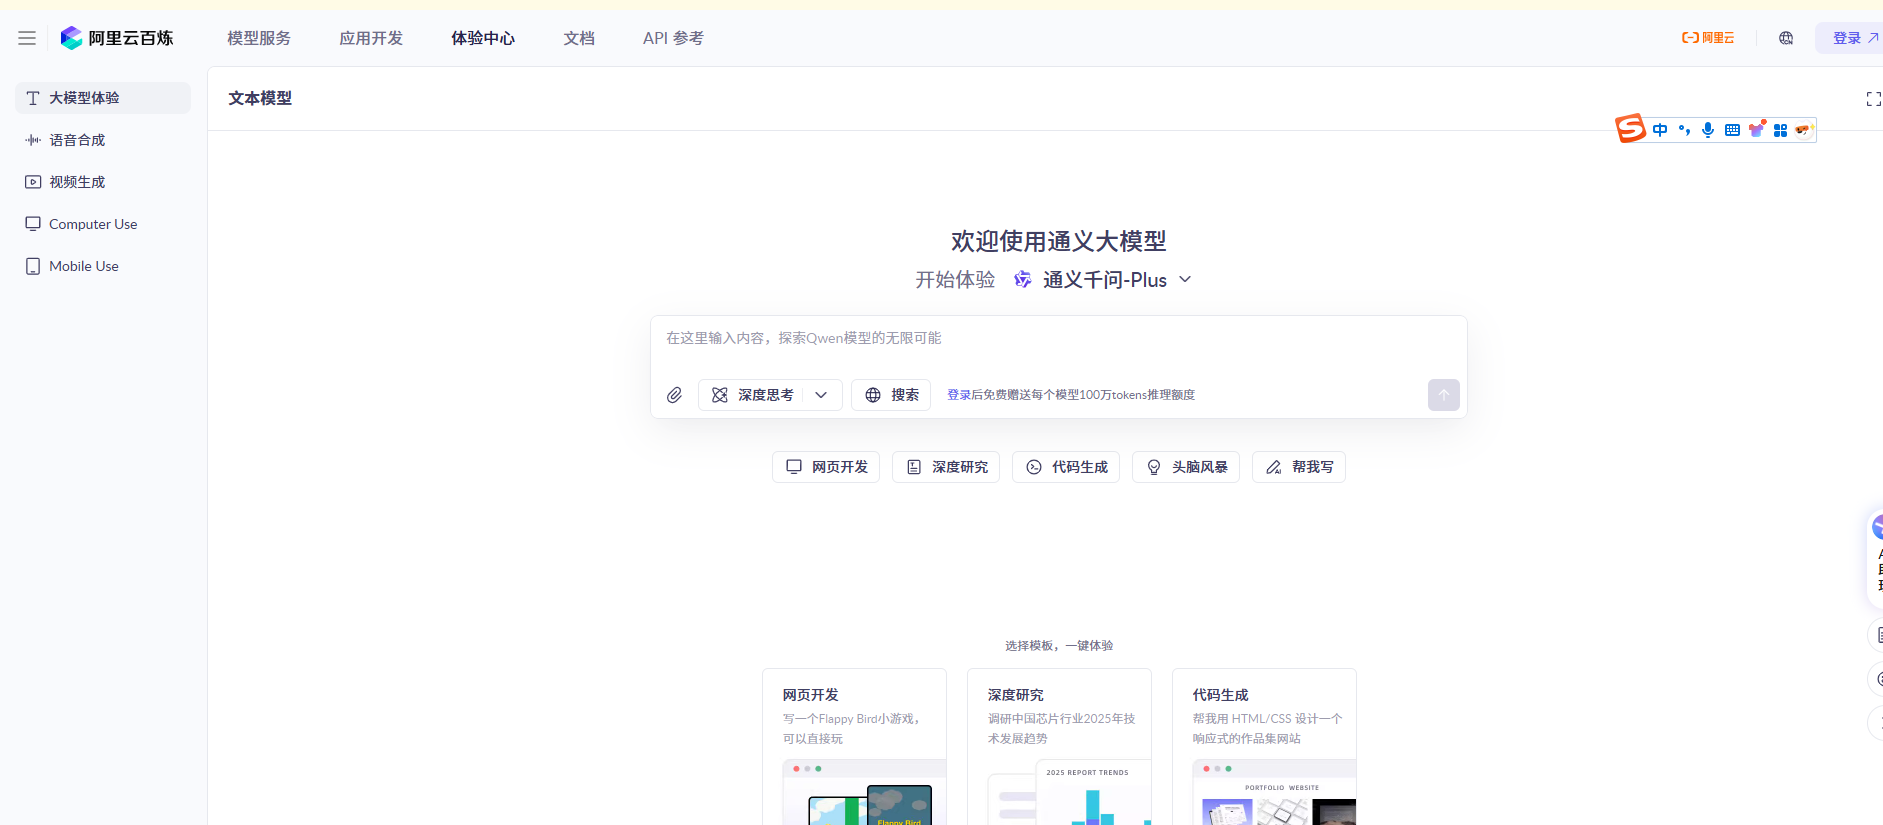Open the 代码生成 template card
This screenshot has width=1883, height=825.
pos(1264,746)
